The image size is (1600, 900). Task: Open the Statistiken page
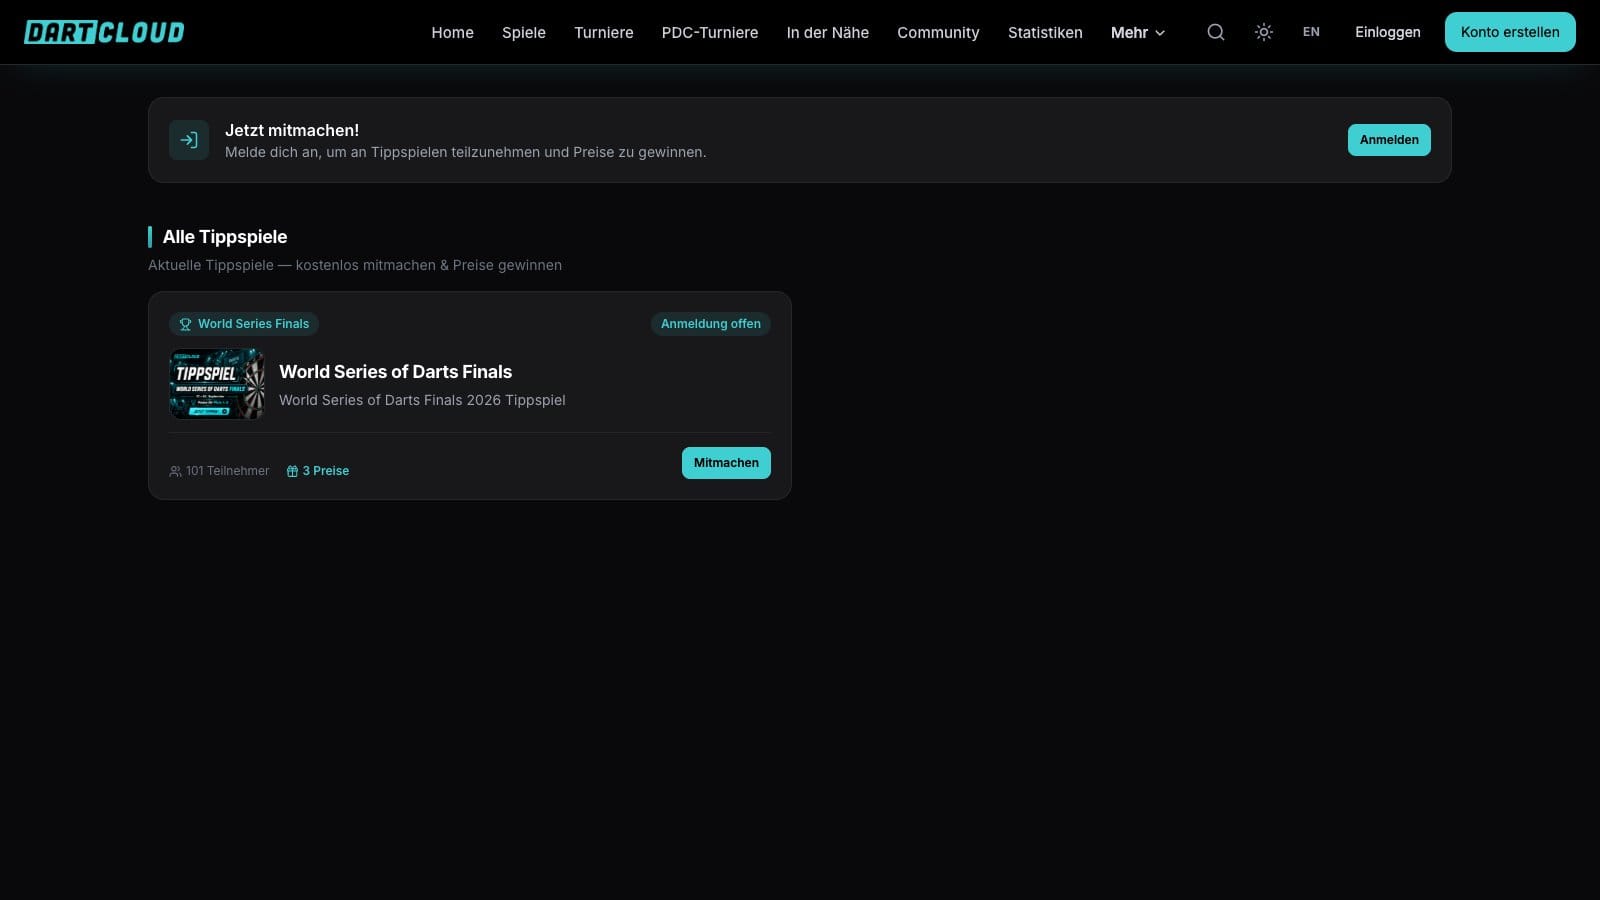tap(1045, 32)
